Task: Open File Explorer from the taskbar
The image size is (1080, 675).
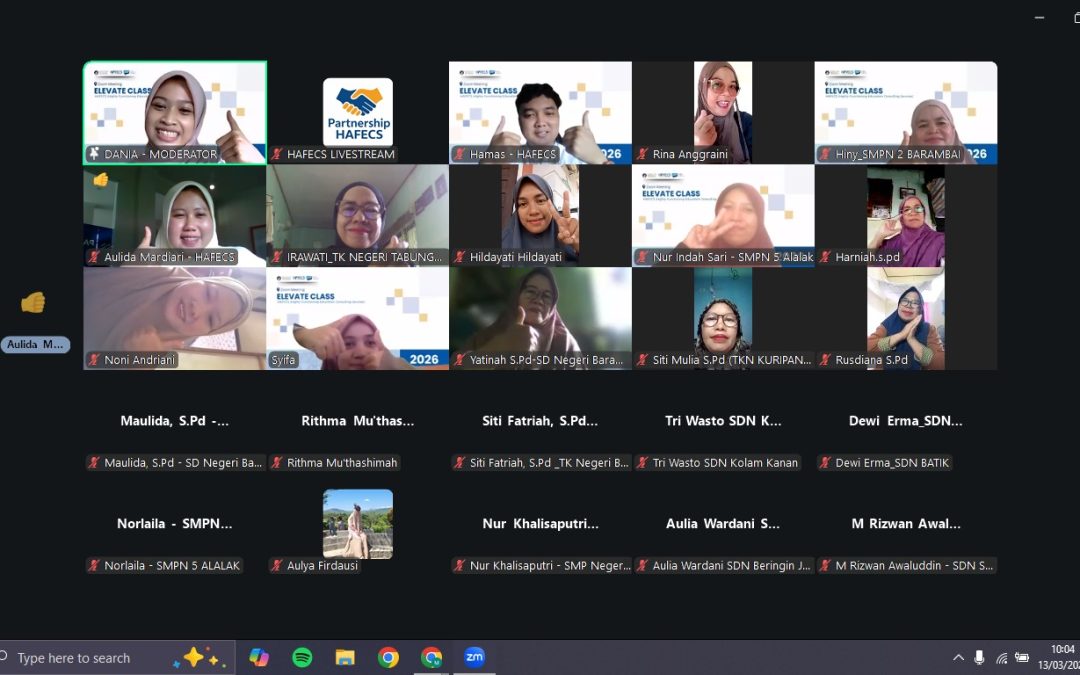Action: [345, 658]
